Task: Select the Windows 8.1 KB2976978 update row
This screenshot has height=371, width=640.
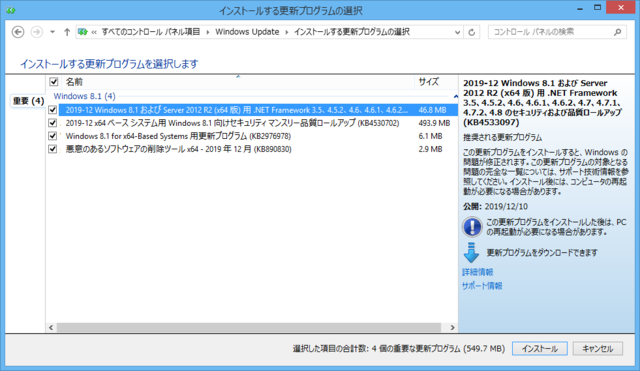Action: tap(258, 136)
